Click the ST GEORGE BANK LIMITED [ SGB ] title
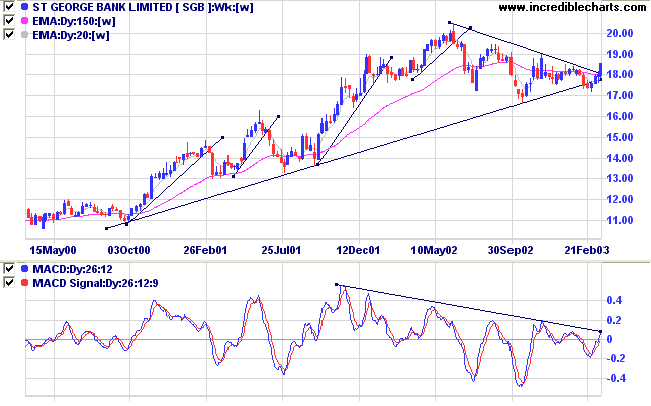651x406 pixels. [x=143, y=7]
